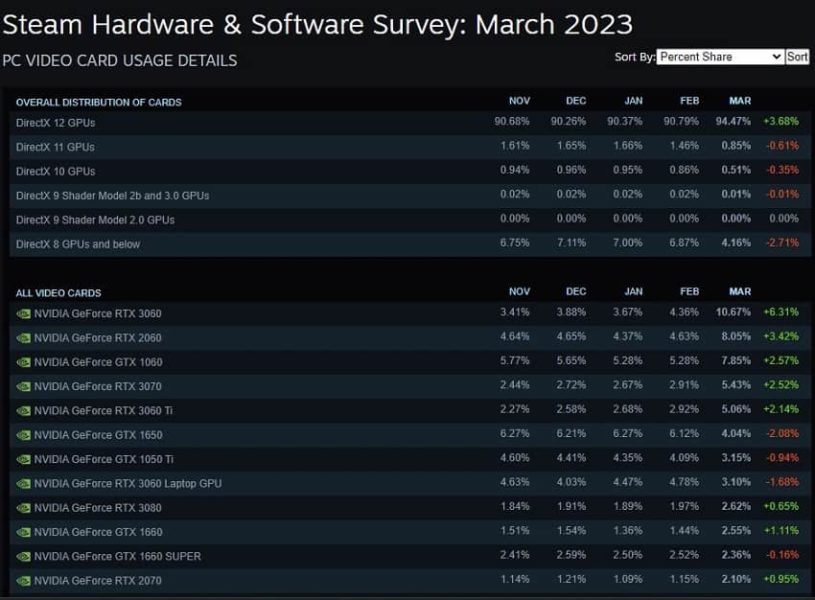
Task: Click the NVIDIA logo beside GeForce RTX 3060
Action: pyautogui.click(x=23, y=314)
